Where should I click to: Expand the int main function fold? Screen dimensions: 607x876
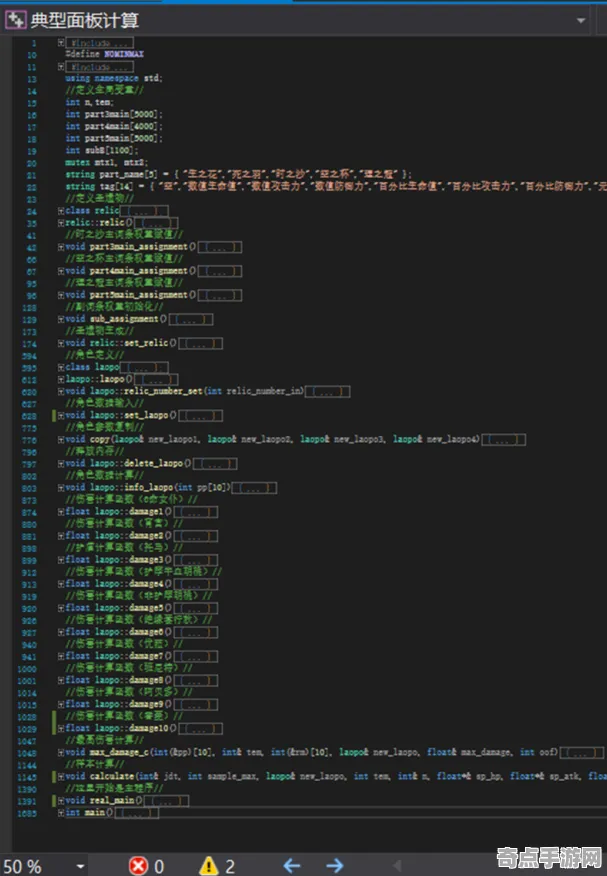tap(61, 812)
